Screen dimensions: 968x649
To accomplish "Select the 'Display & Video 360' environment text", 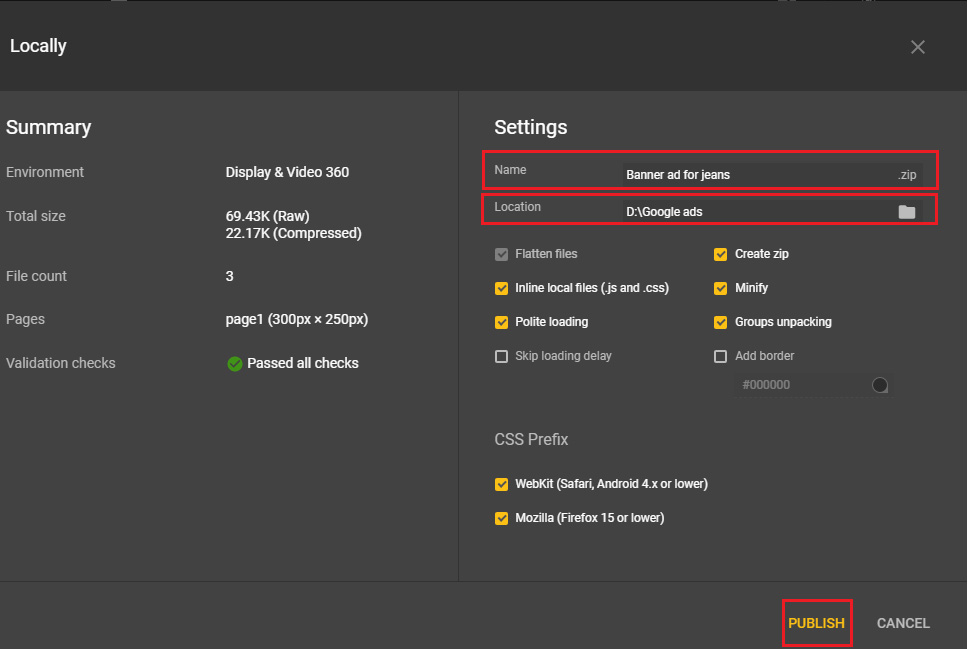I will tap(287, 172).
